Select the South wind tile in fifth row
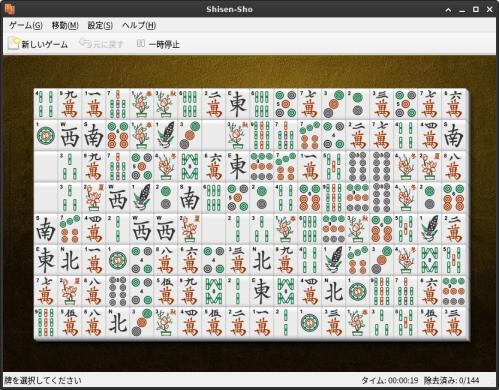 pos(46,229)
